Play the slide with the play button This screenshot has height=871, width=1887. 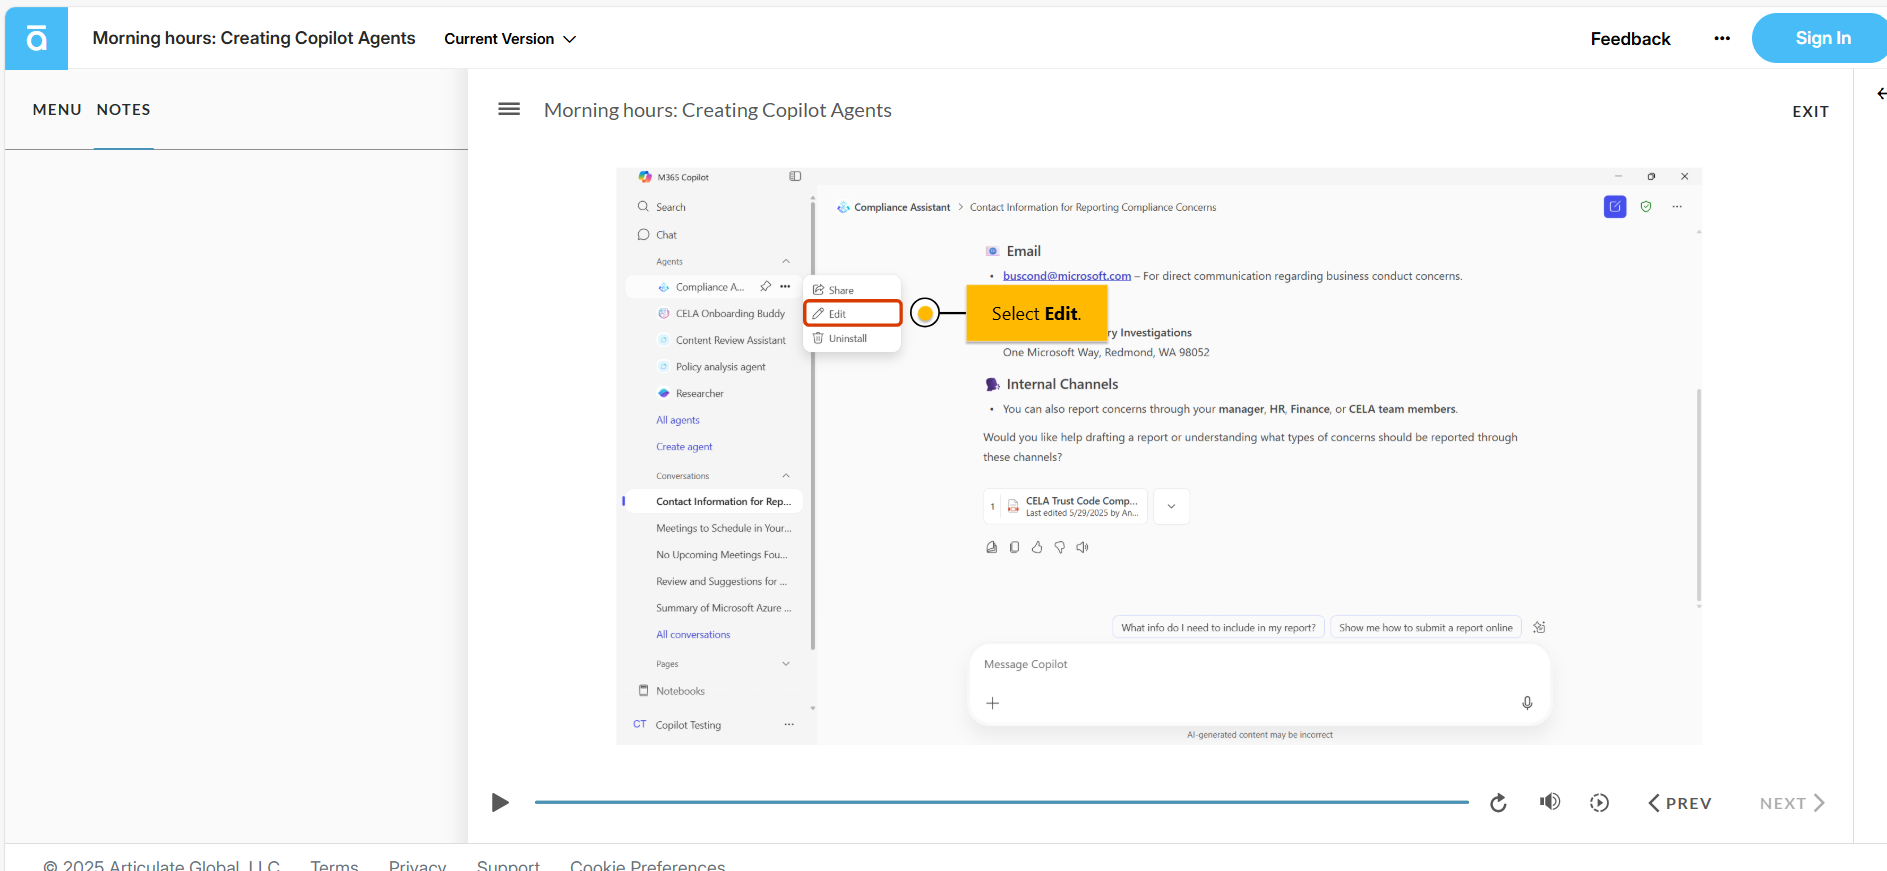pyautogui.click(x=500, y=803)
